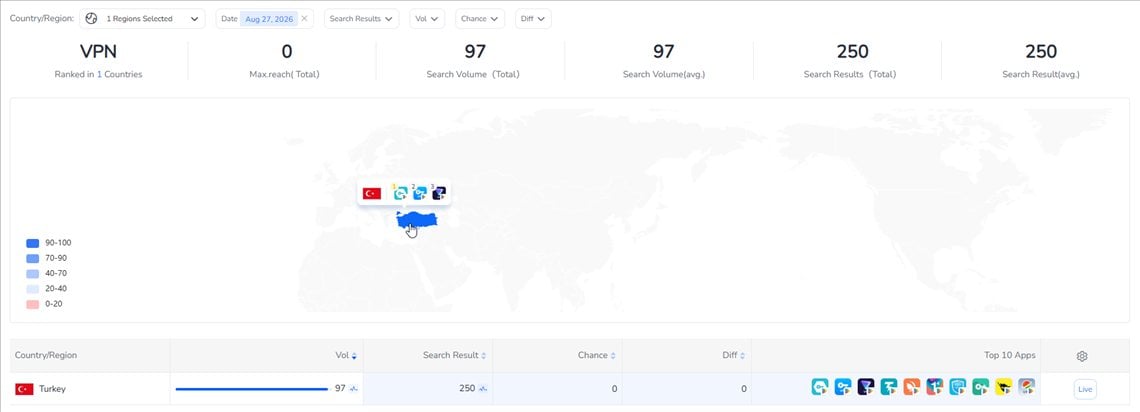Click the 90-100 legend color swatch
1140x412 pixels.
click(33, 243)
